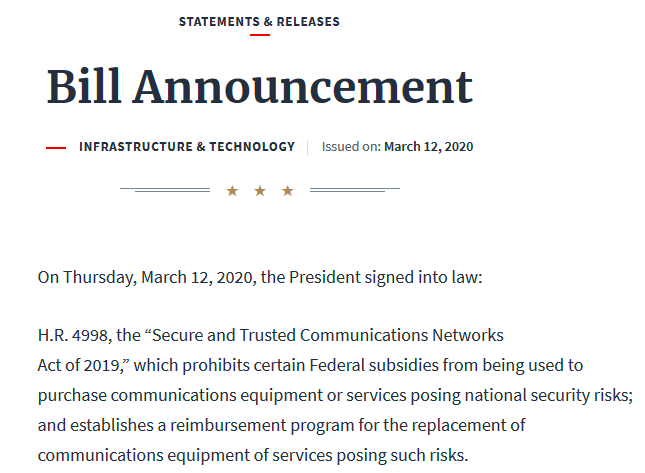Image resolution: width=645 pixels, height=473 pixels.
Task: Click the March 12, 2020 issue date
Action: (x=429, y=147)
